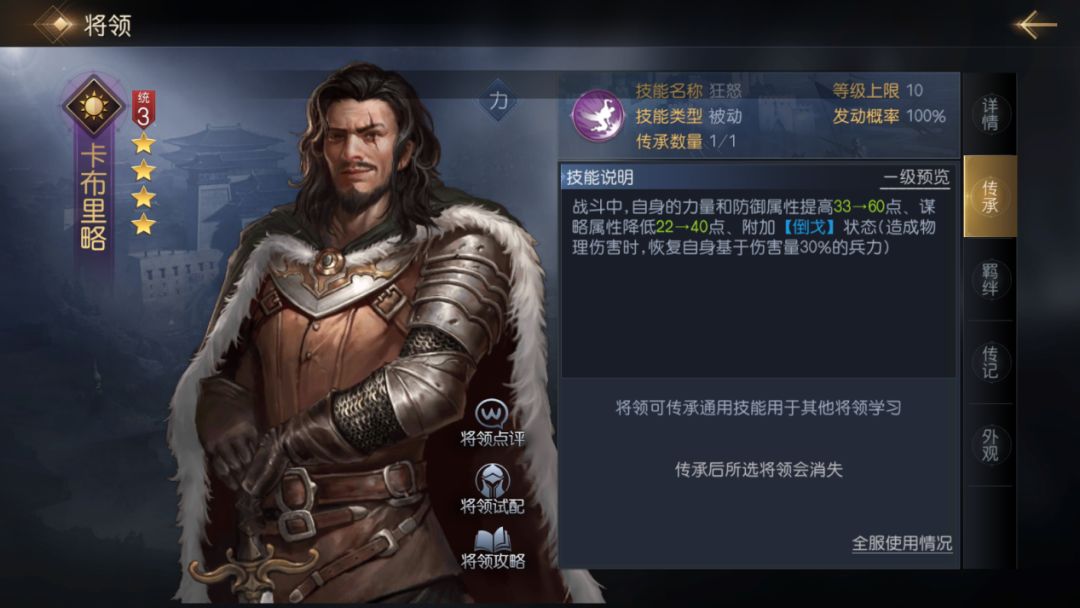
Task: Switch to the 传记 tab
Action: click(x=990, y=362)
